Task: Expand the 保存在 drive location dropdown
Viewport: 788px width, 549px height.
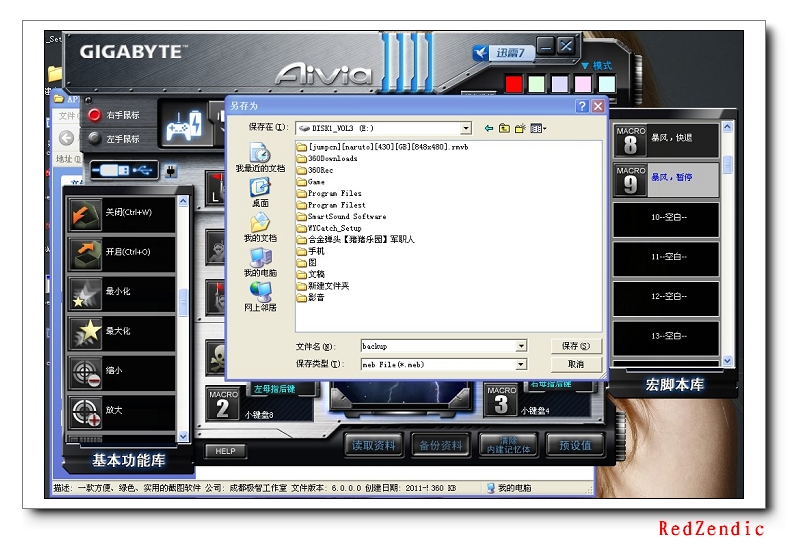Action: [x=466, y=129]
